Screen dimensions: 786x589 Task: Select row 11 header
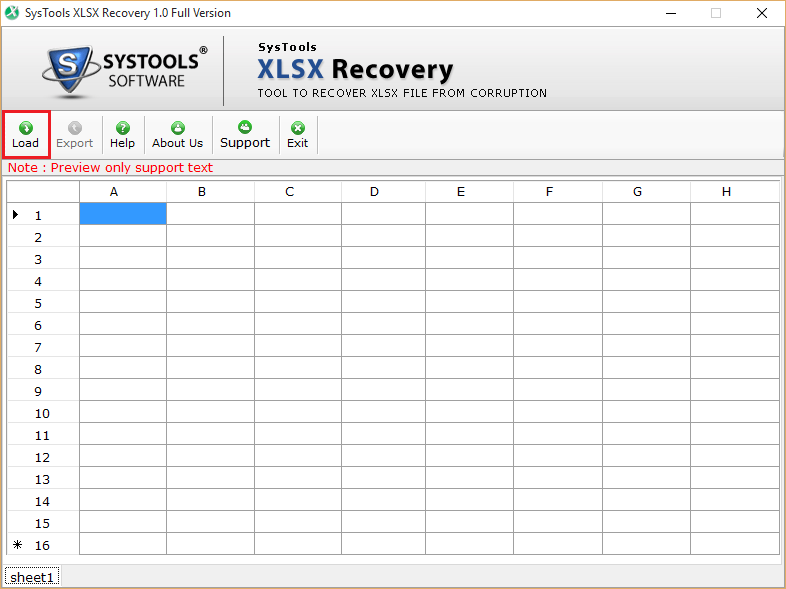(x=43, y=435)
